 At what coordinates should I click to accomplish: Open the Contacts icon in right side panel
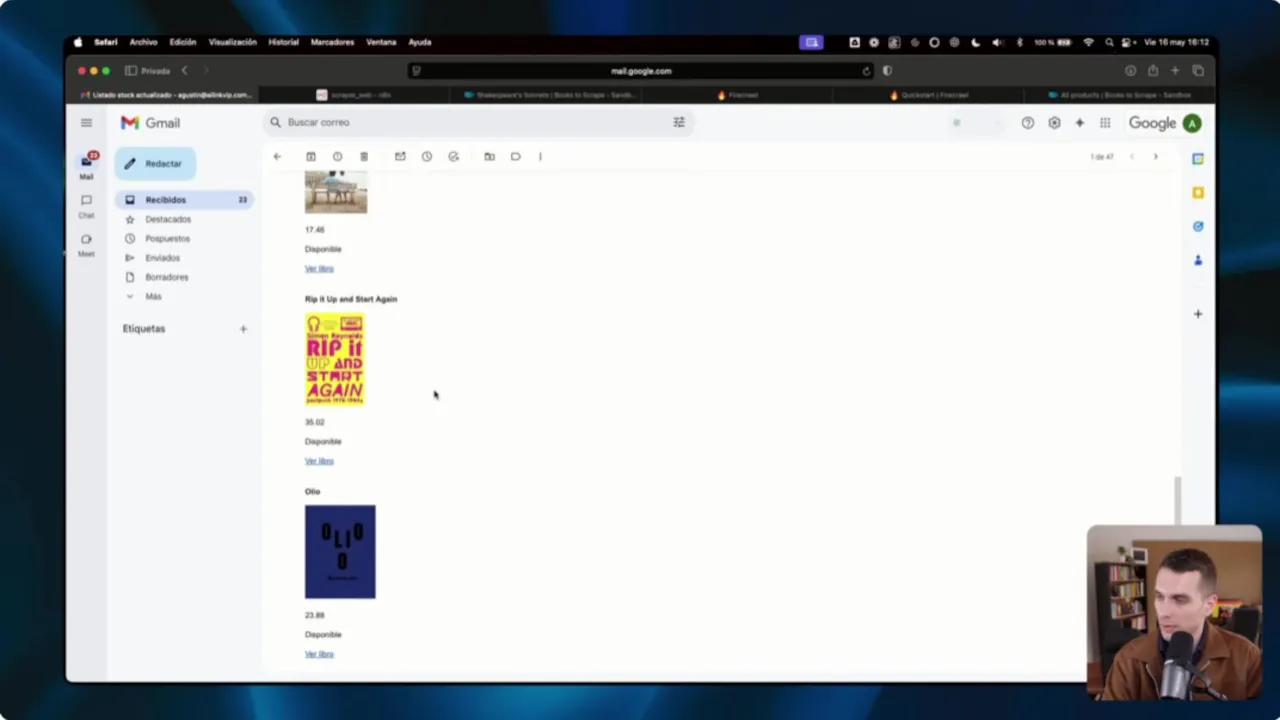1198,260
